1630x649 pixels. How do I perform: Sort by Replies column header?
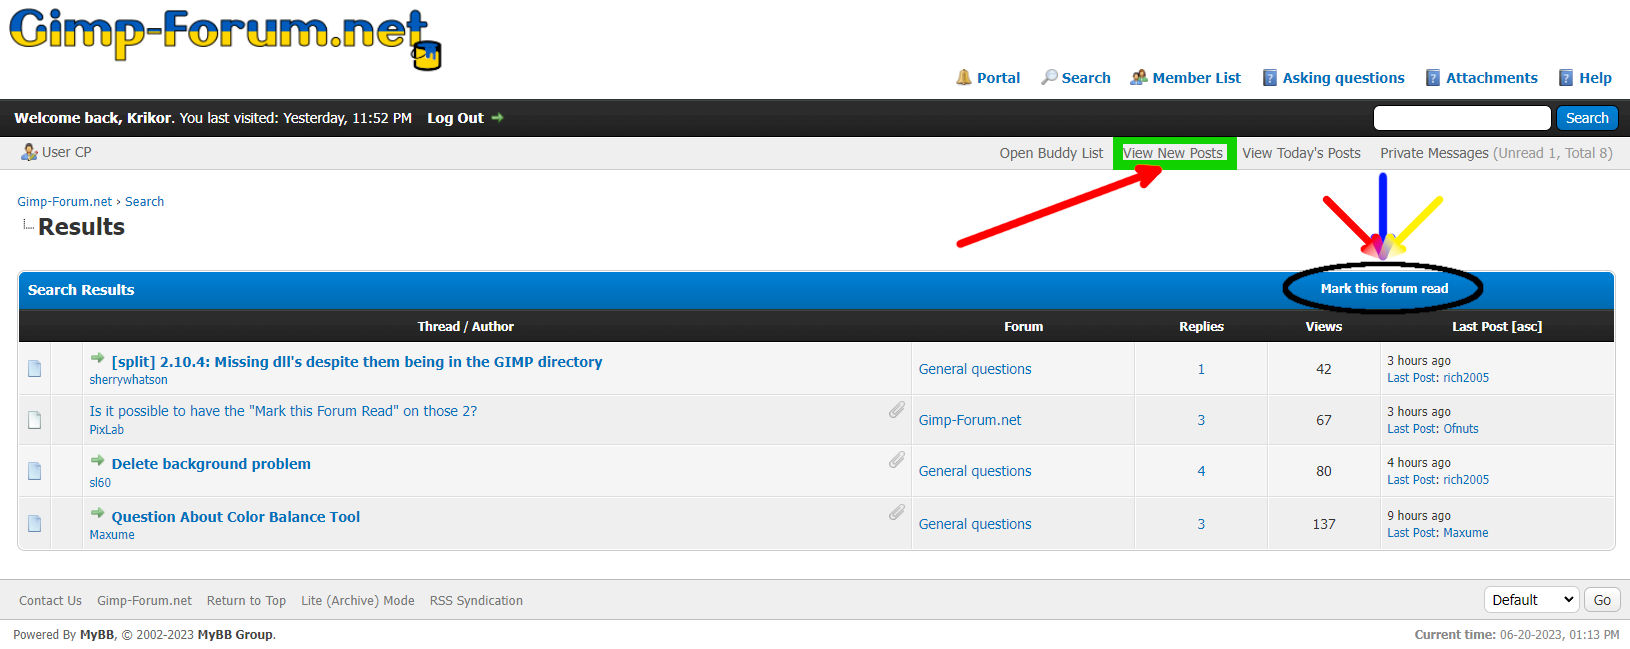[1201, 326]
